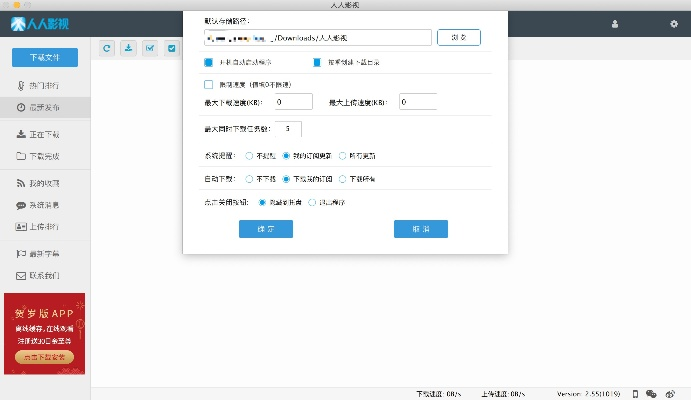Toggle the 开机自动启动 startup checkbox
The height and width of the screenshot is (400, 691).
[209, 62]
